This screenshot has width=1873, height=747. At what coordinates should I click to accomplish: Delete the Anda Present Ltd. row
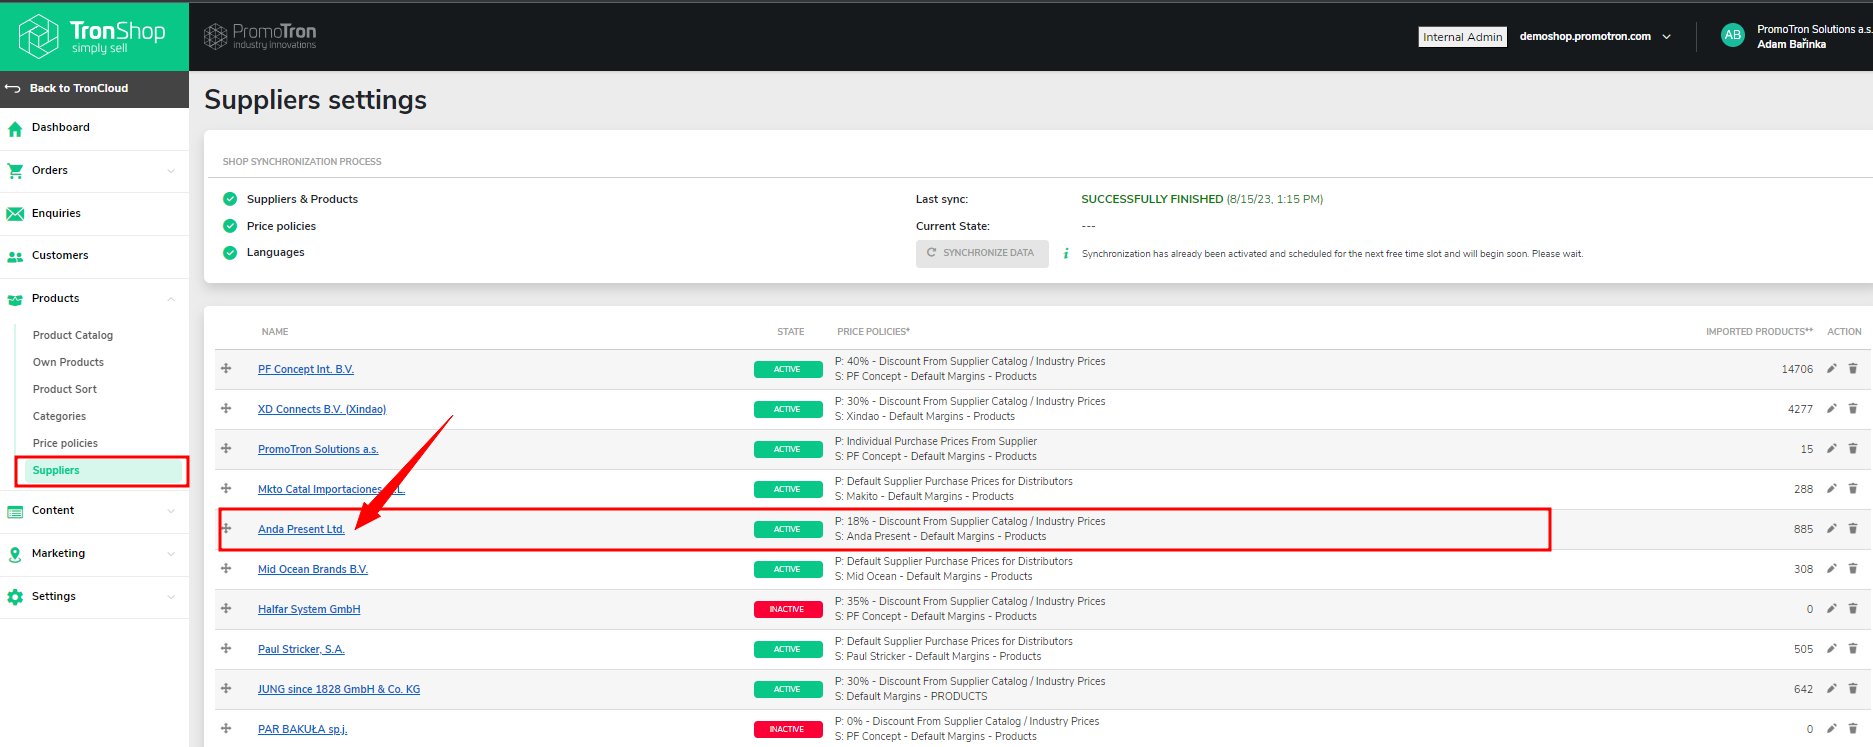[1853, 529]
